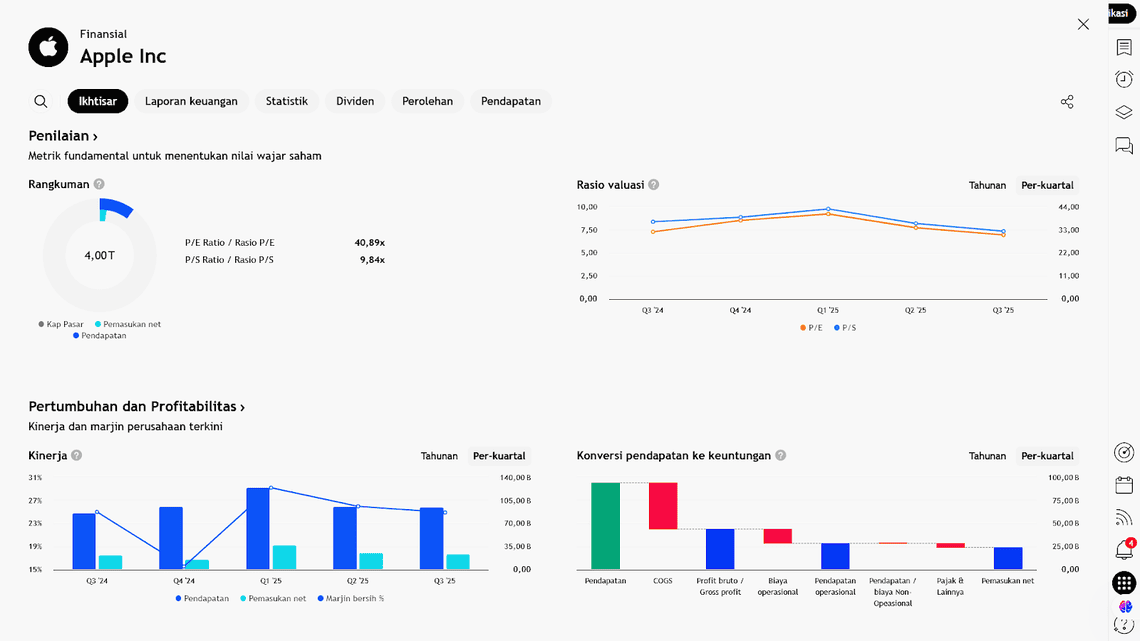Open the grid apps menu in sidebar
The image size is (1140, 641).
1124,582
